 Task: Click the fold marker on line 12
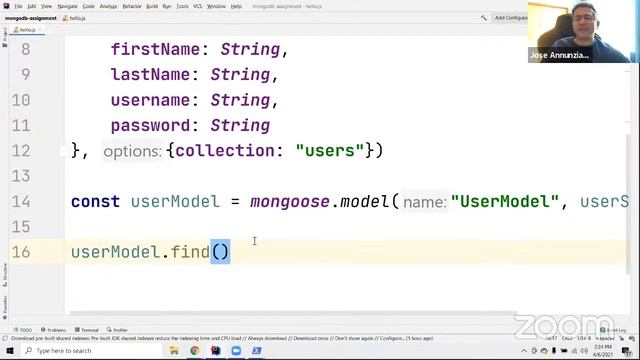tap(64, 151)
